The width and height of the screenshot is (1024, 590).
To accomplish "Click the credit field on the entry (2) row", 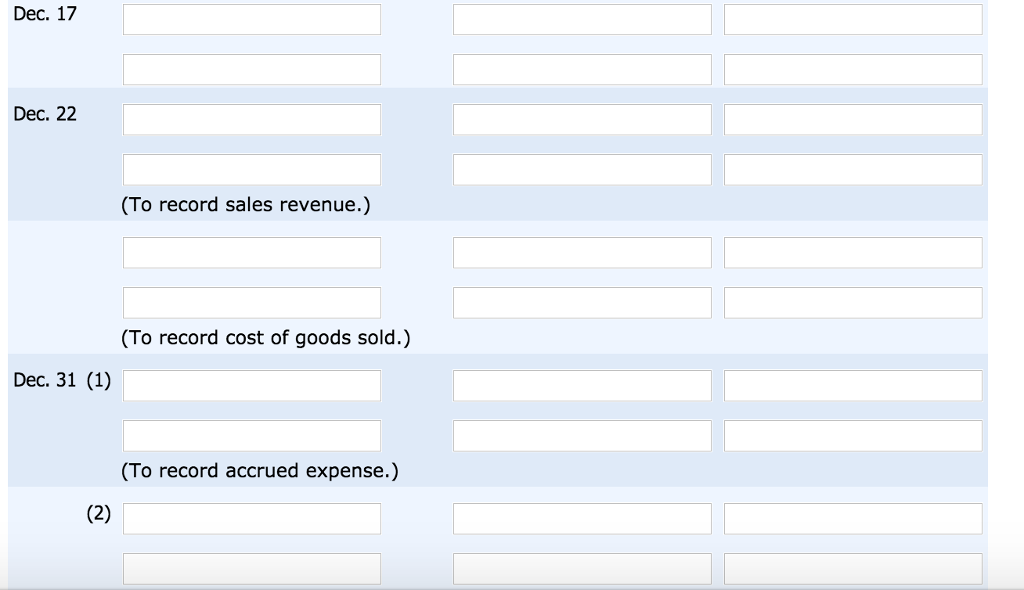I will (x=852, y=517).
